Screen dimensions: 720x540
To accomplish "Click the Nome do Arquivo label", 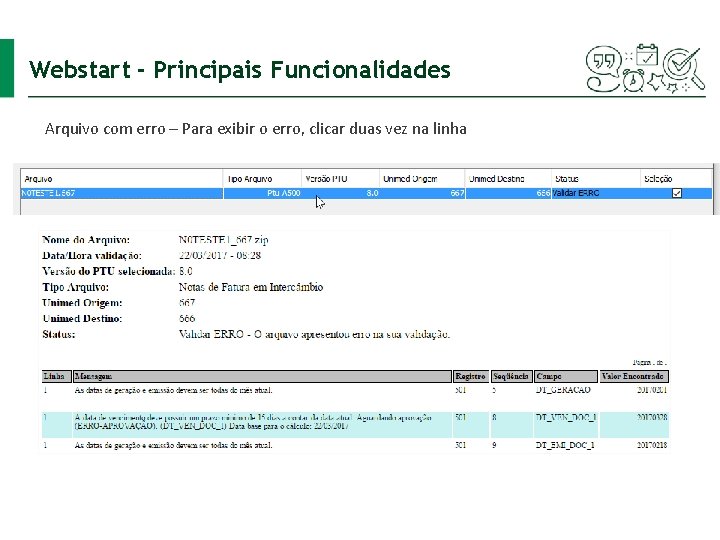I will click(x=86, y=240).
